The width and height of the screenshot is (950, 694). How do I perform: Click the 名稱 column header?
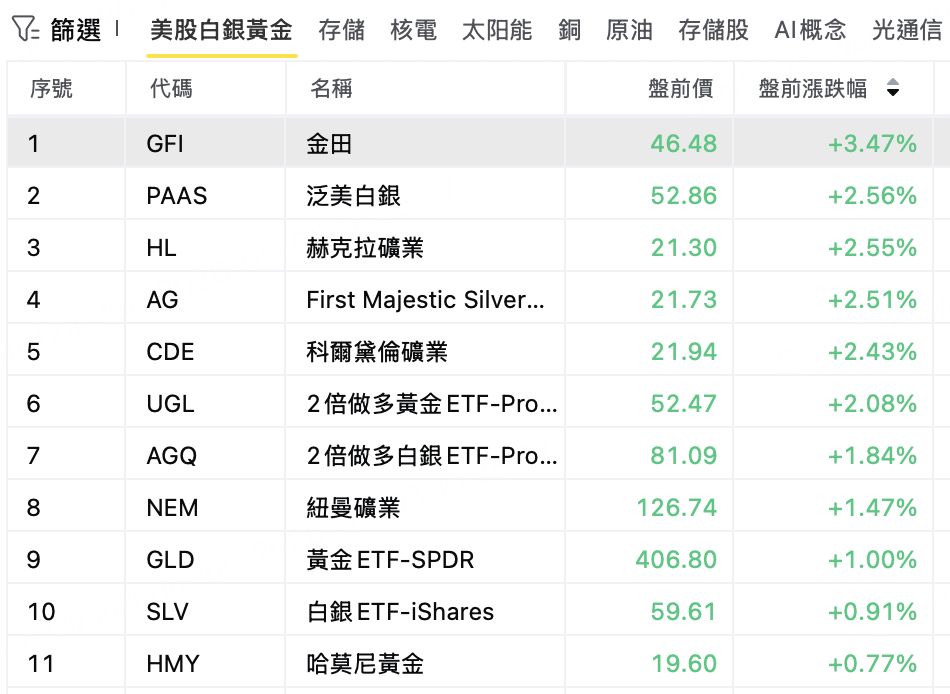331,88
